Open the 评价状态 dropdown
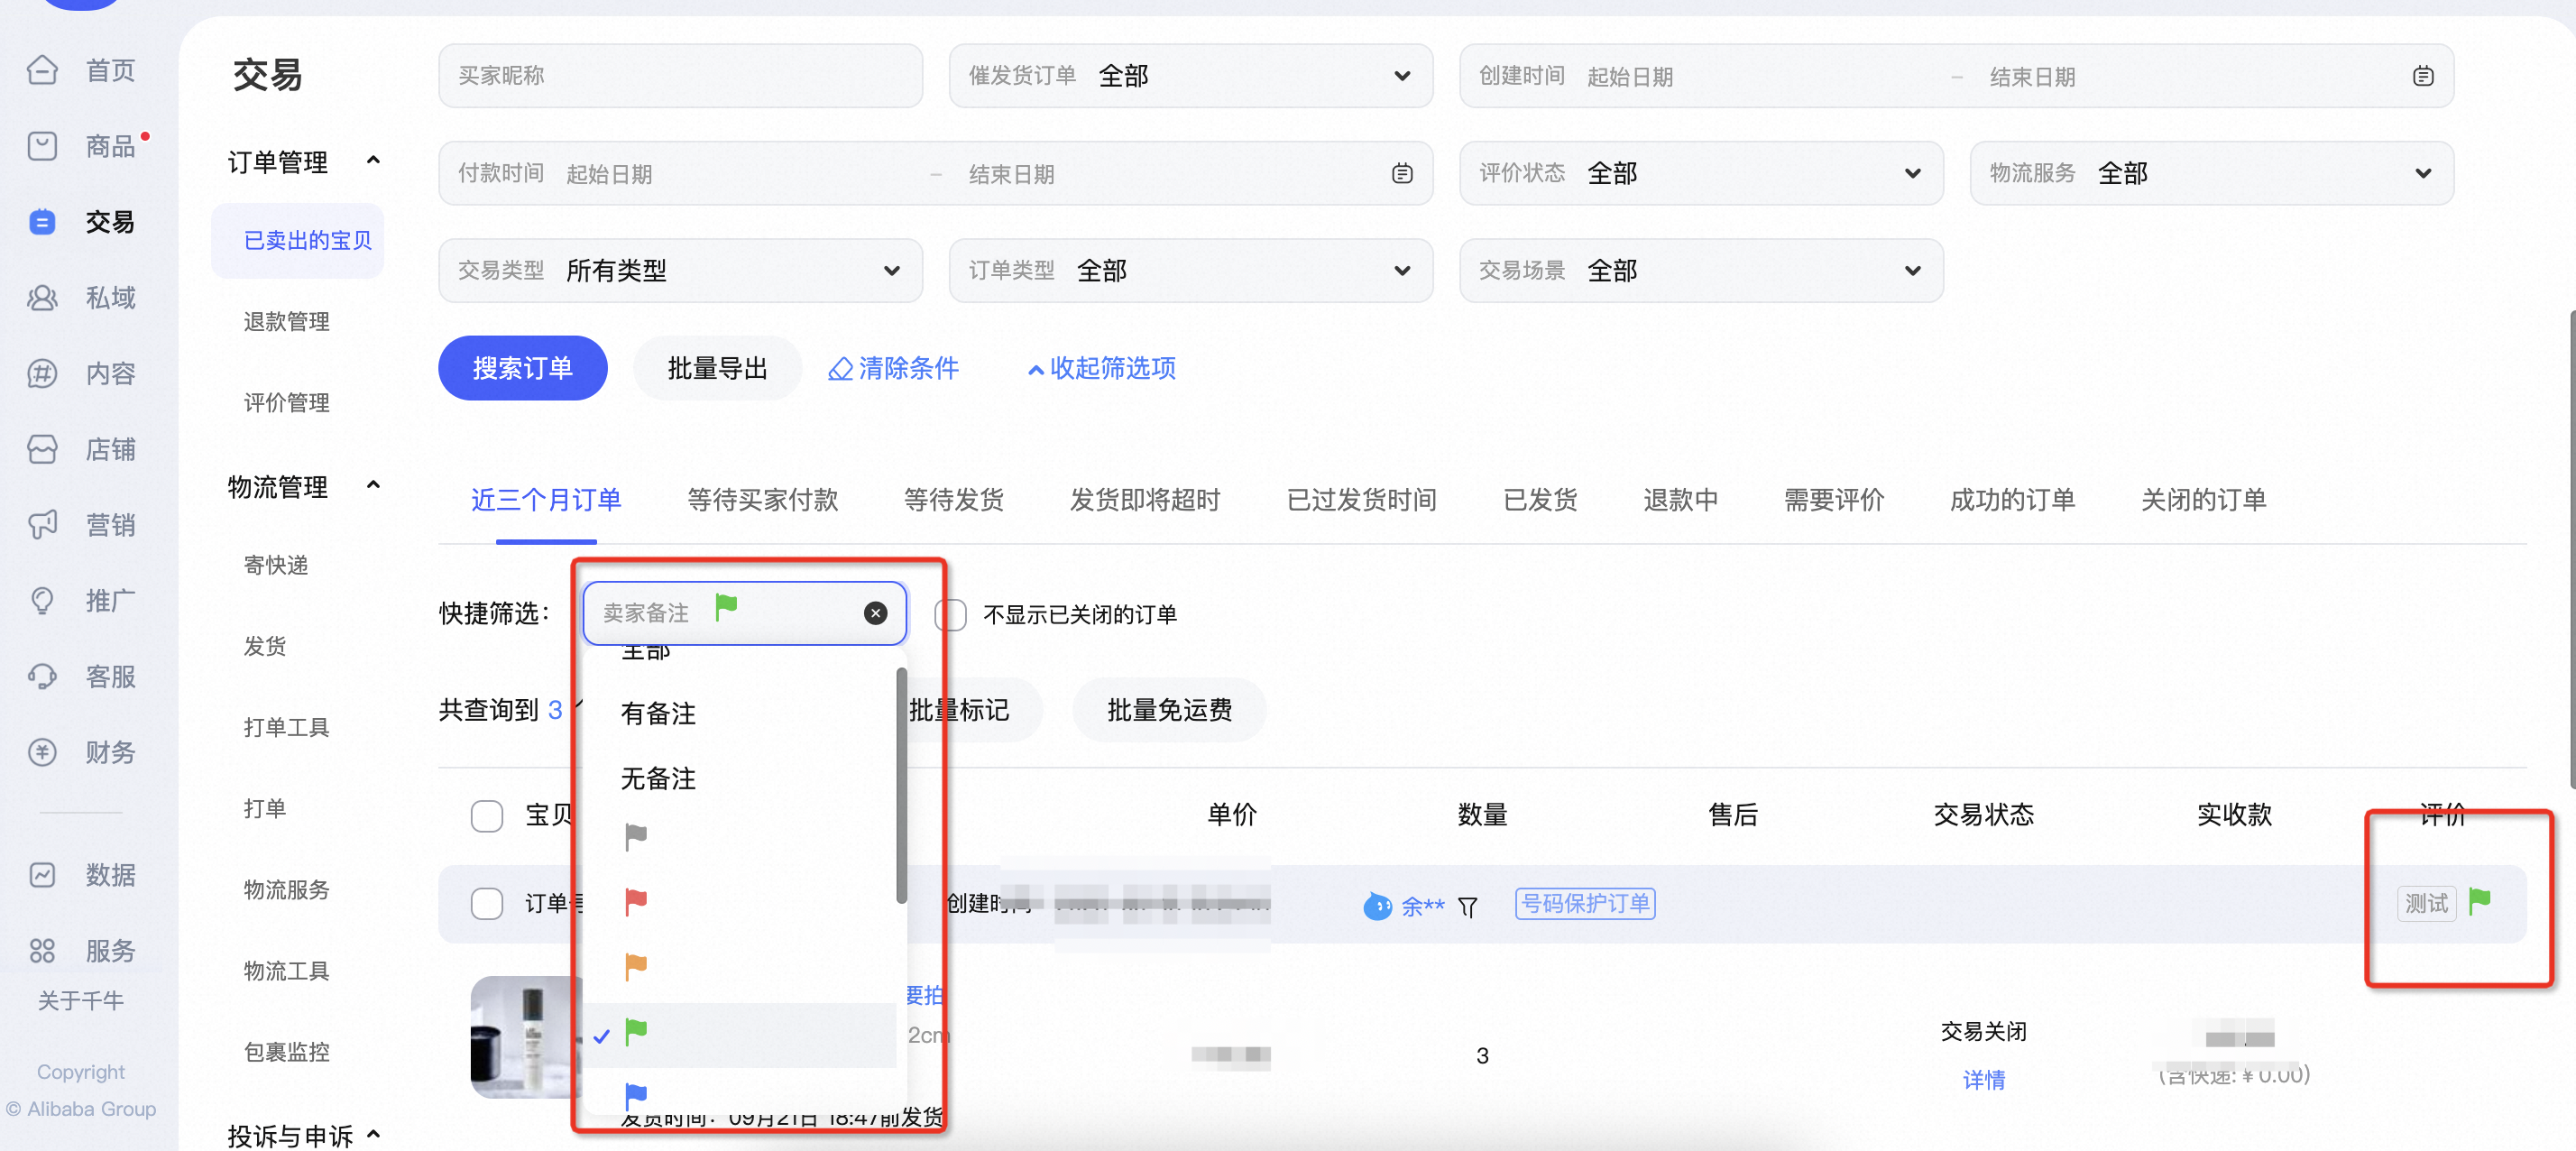This screenshot has width=2576, height=1151. (1701, 174)
